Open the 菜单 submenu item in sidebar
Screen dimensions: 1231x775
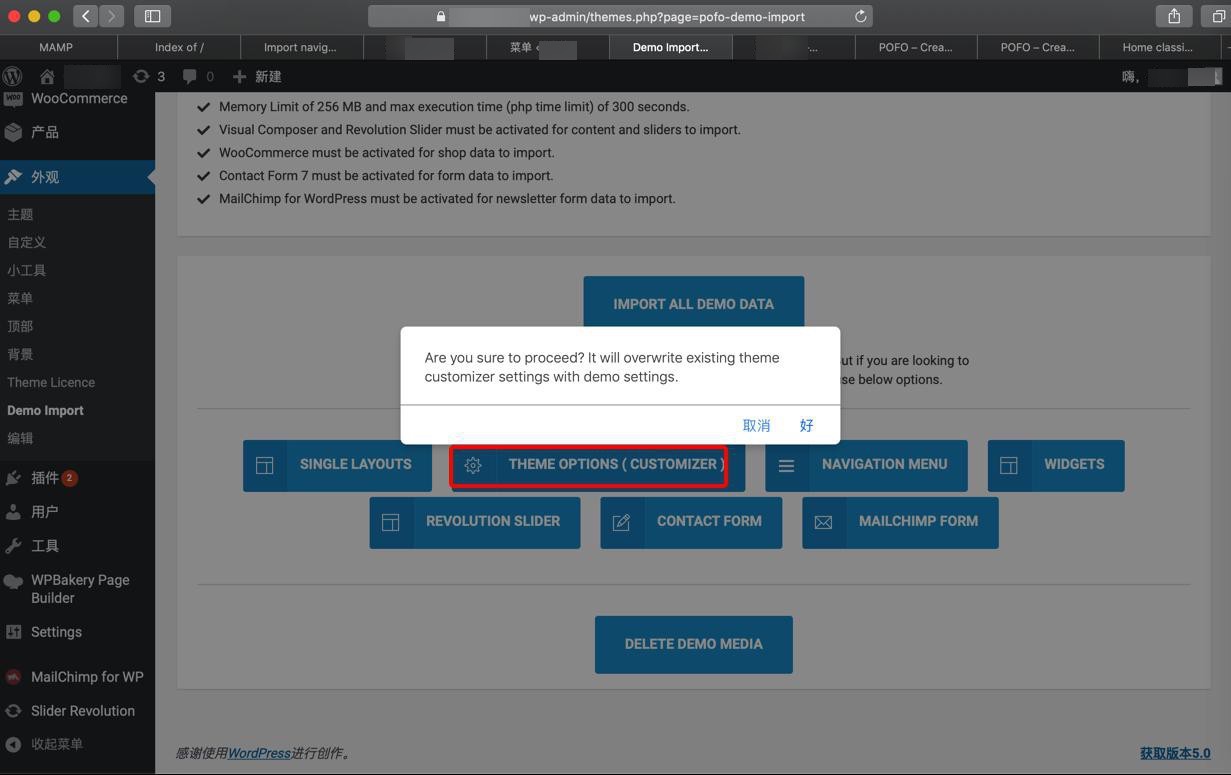20,298
